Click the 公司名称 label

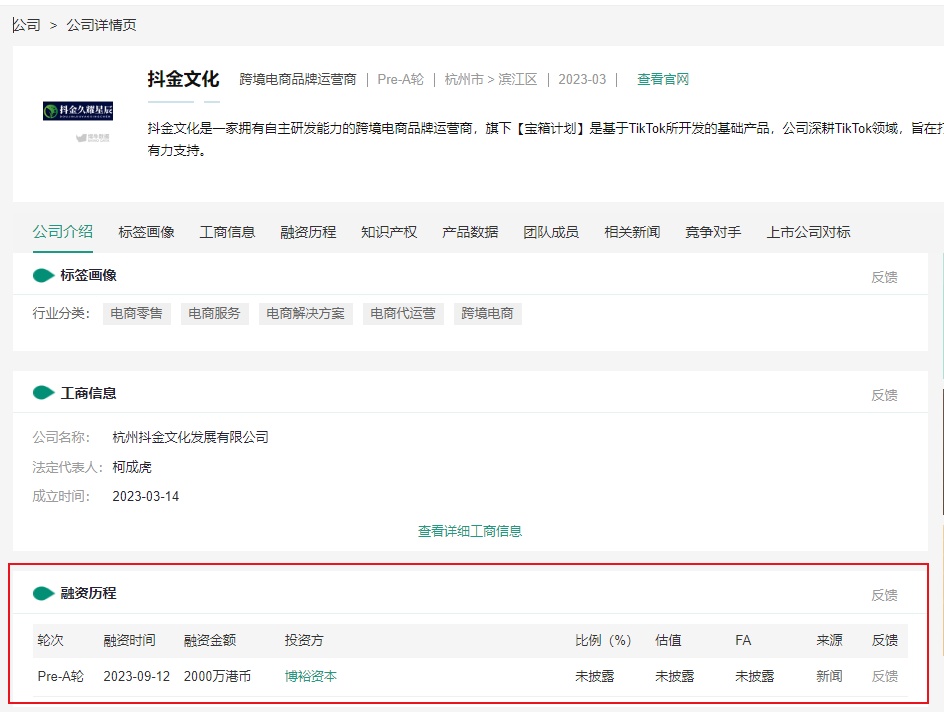click(61, 437)
